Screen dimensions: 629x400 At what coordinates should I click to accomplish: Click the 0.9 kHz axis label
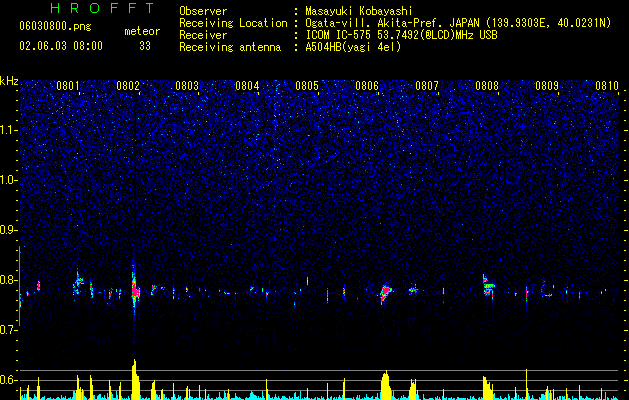click(9, 230)
